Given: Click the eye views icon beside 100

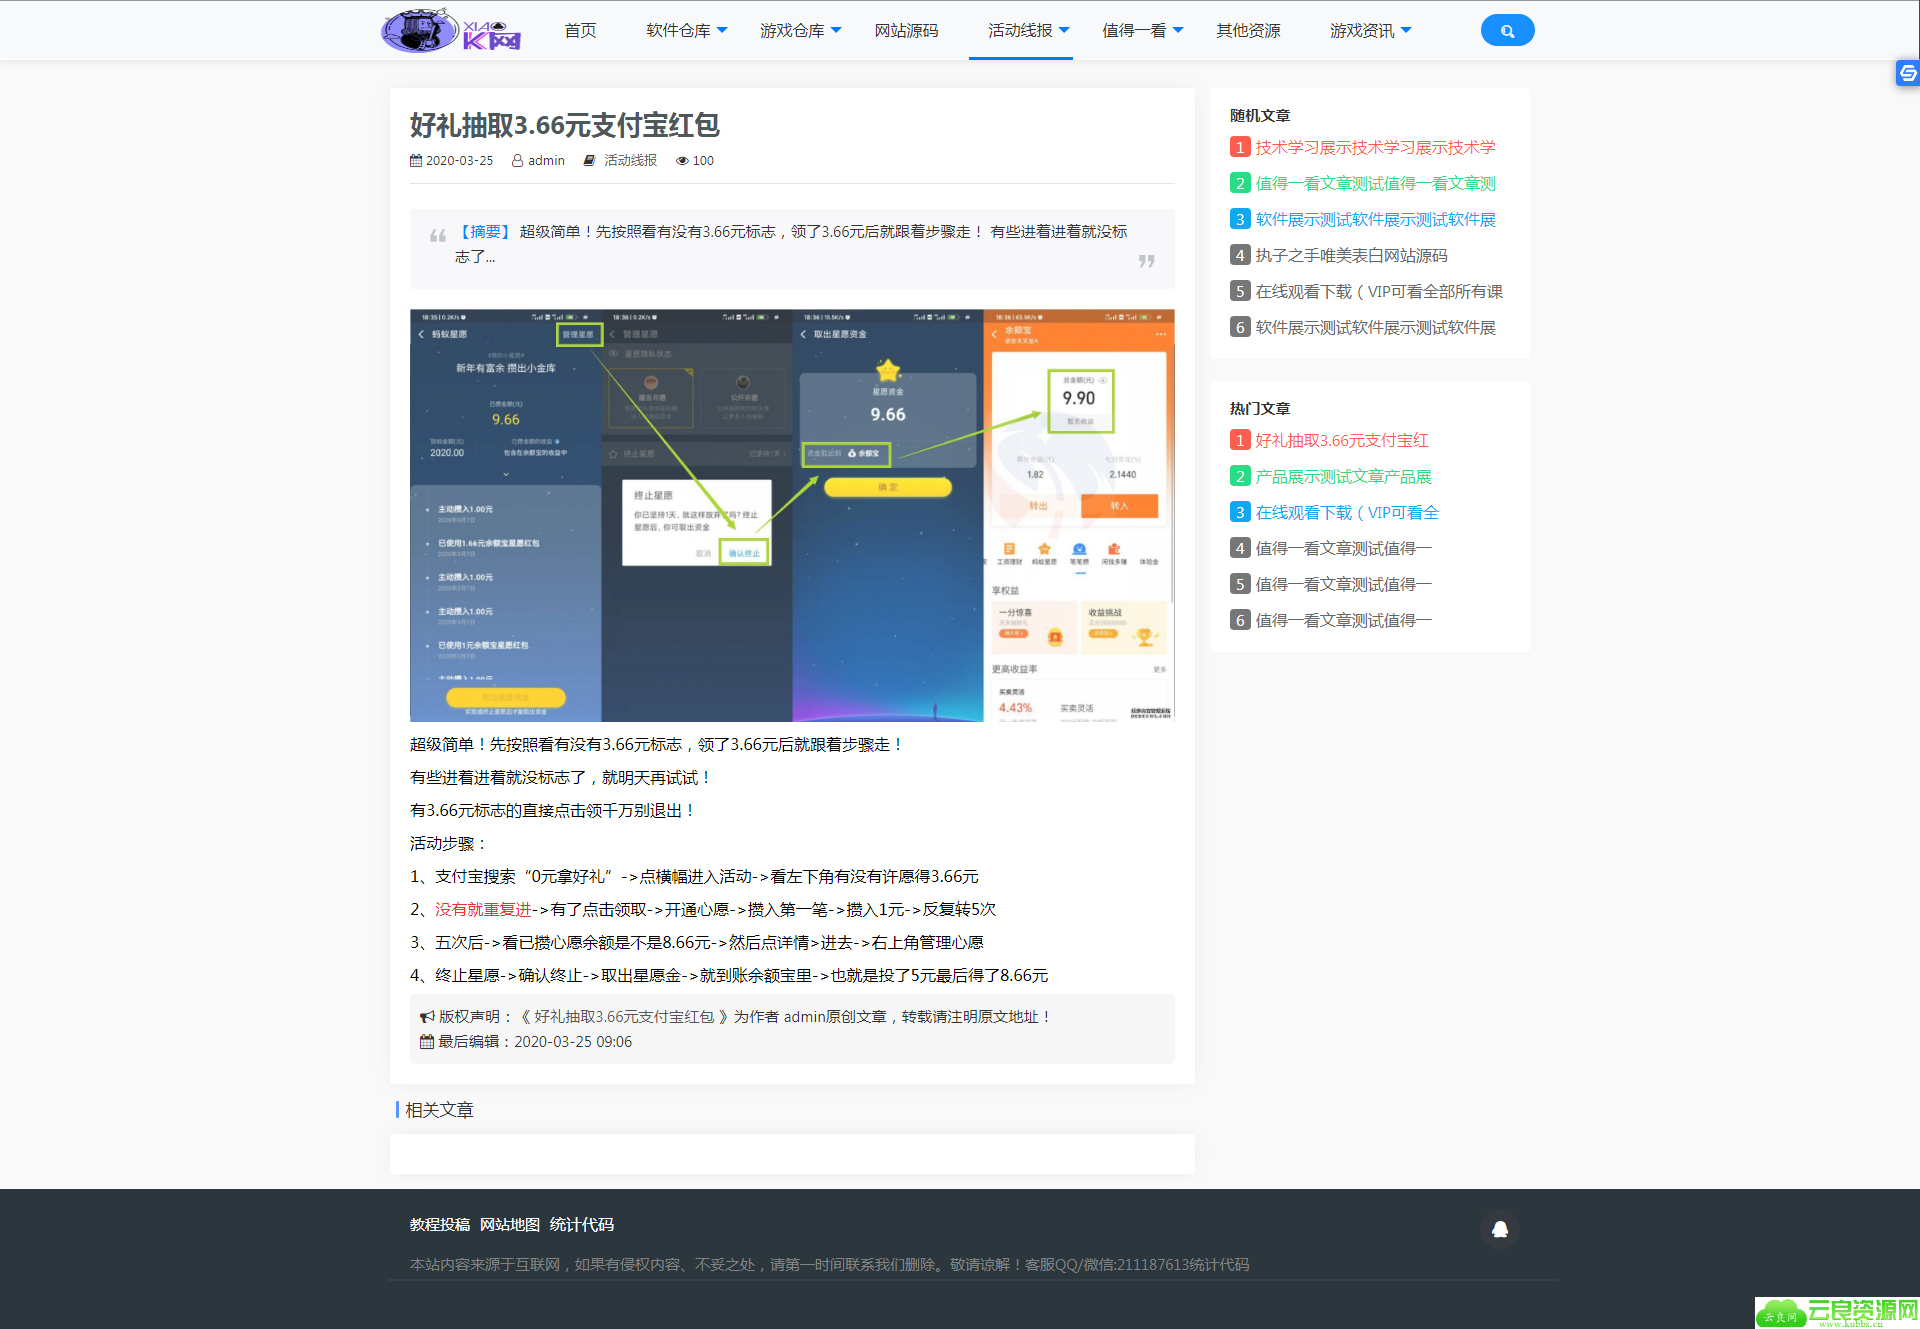Looking at the screenshot, I should [682, 161].
